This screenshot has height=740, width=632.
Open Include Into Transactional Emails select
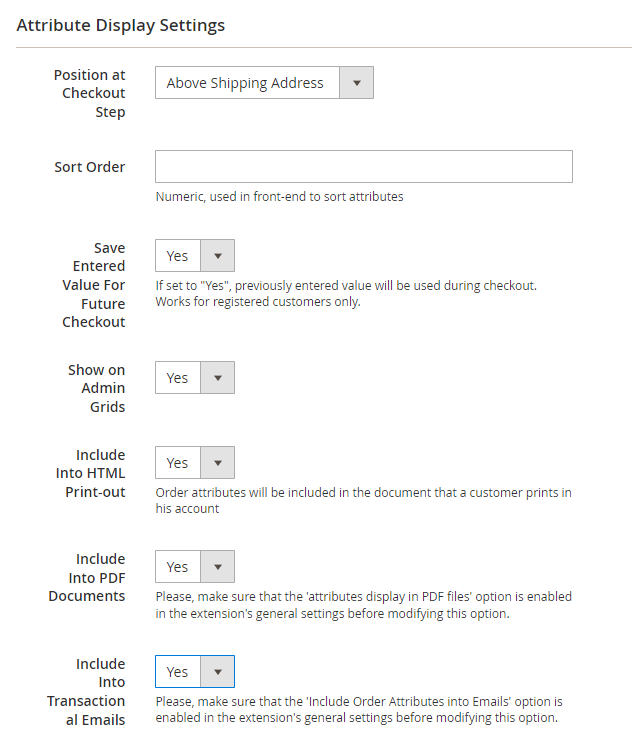coord(179,672)
